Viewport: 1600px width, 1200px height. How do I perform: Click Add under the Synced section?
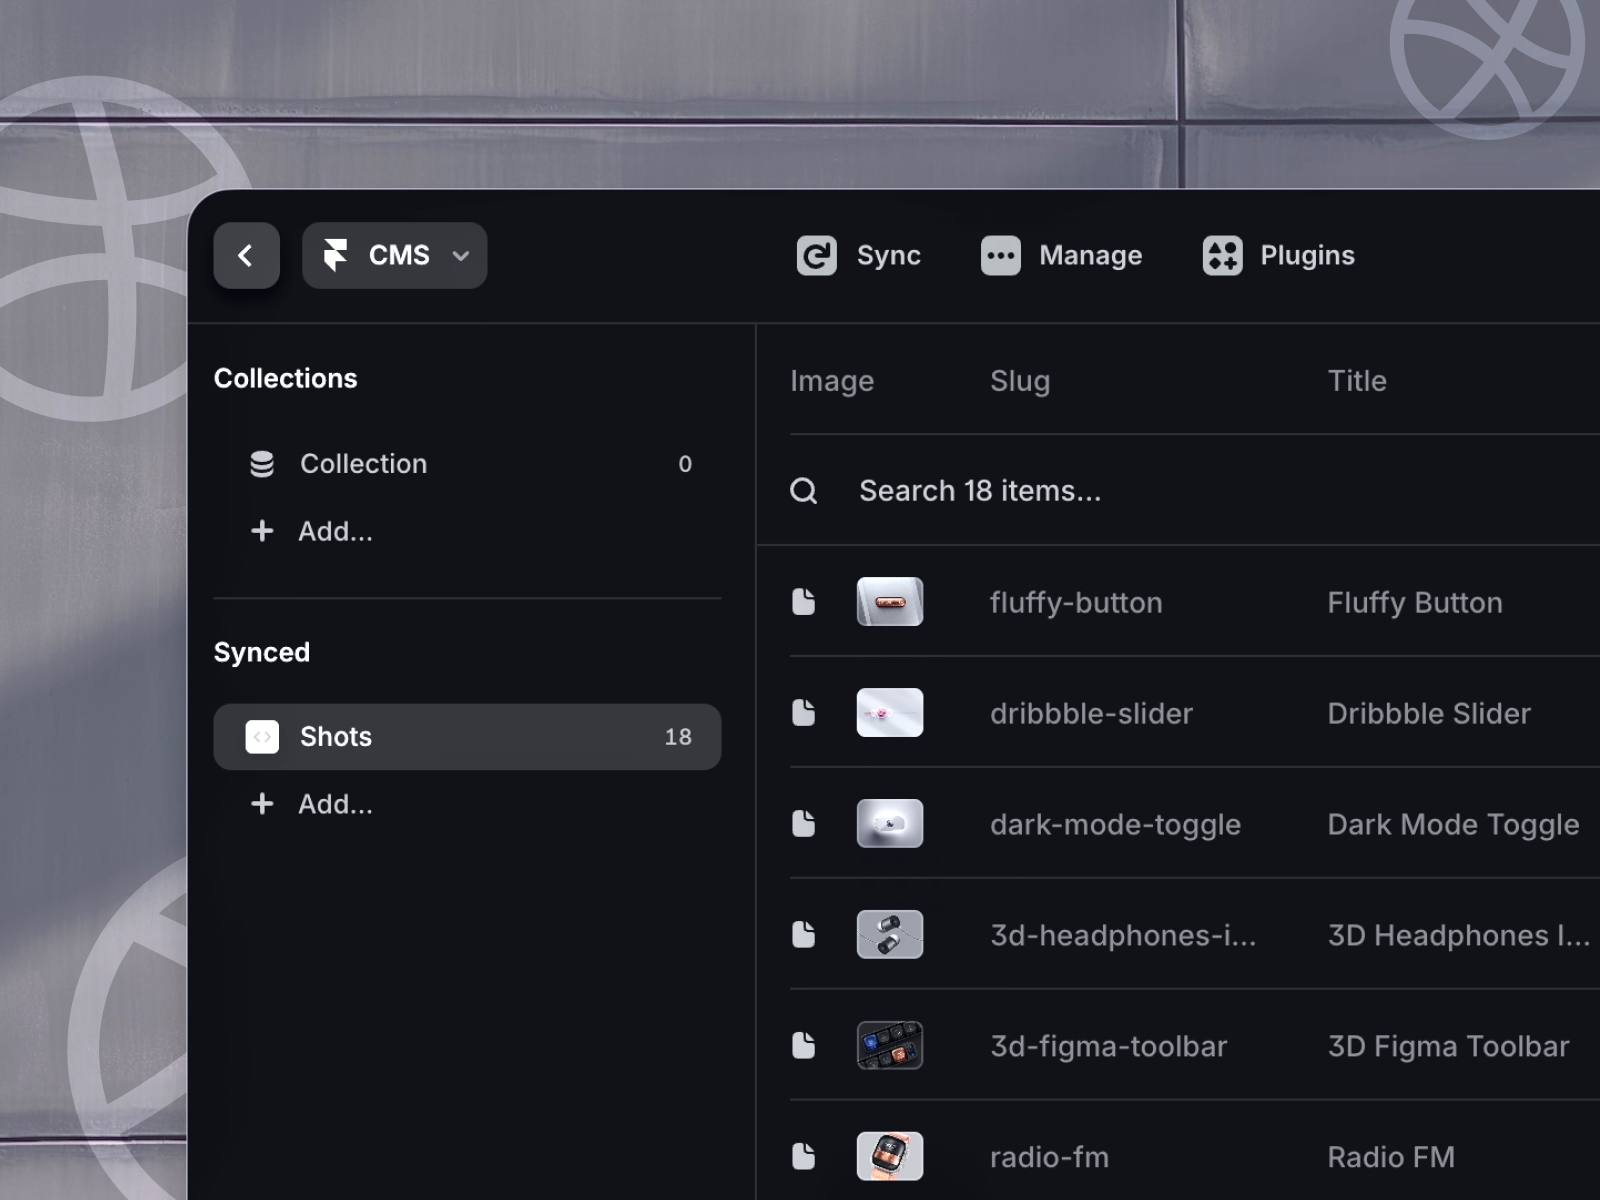click(336, 803)
